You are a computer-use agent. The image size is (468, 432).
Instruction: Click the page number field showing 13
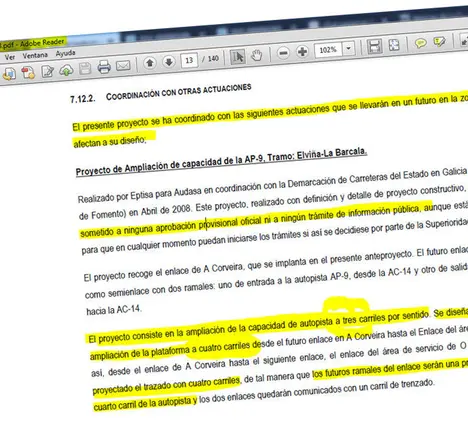coord(189,60)
